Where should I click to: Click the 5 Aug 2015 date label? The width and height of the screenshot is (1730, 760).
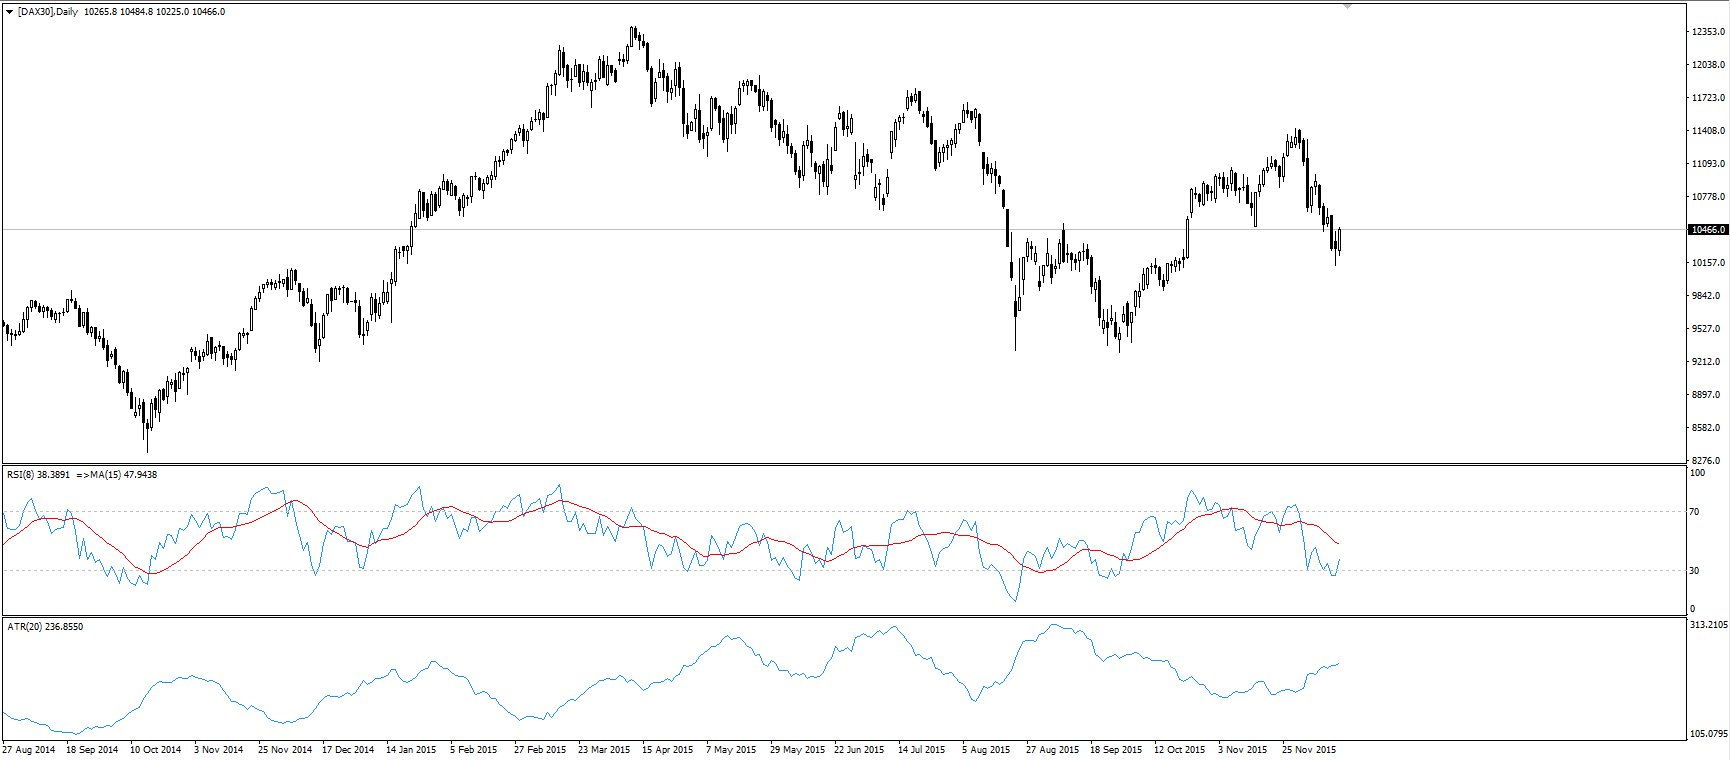click(x=986, y=749)
